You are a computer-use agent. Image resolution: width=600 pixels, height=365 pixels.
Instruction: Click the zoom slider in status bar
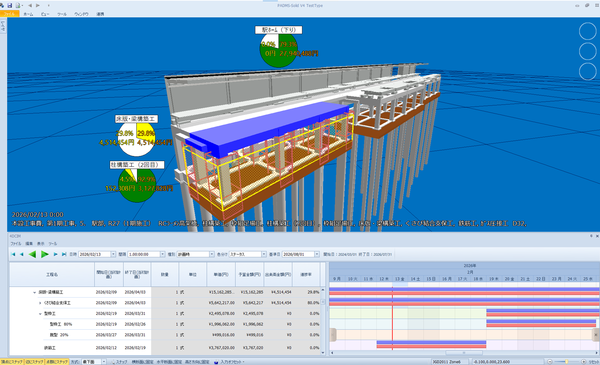[x=567, y=362]
